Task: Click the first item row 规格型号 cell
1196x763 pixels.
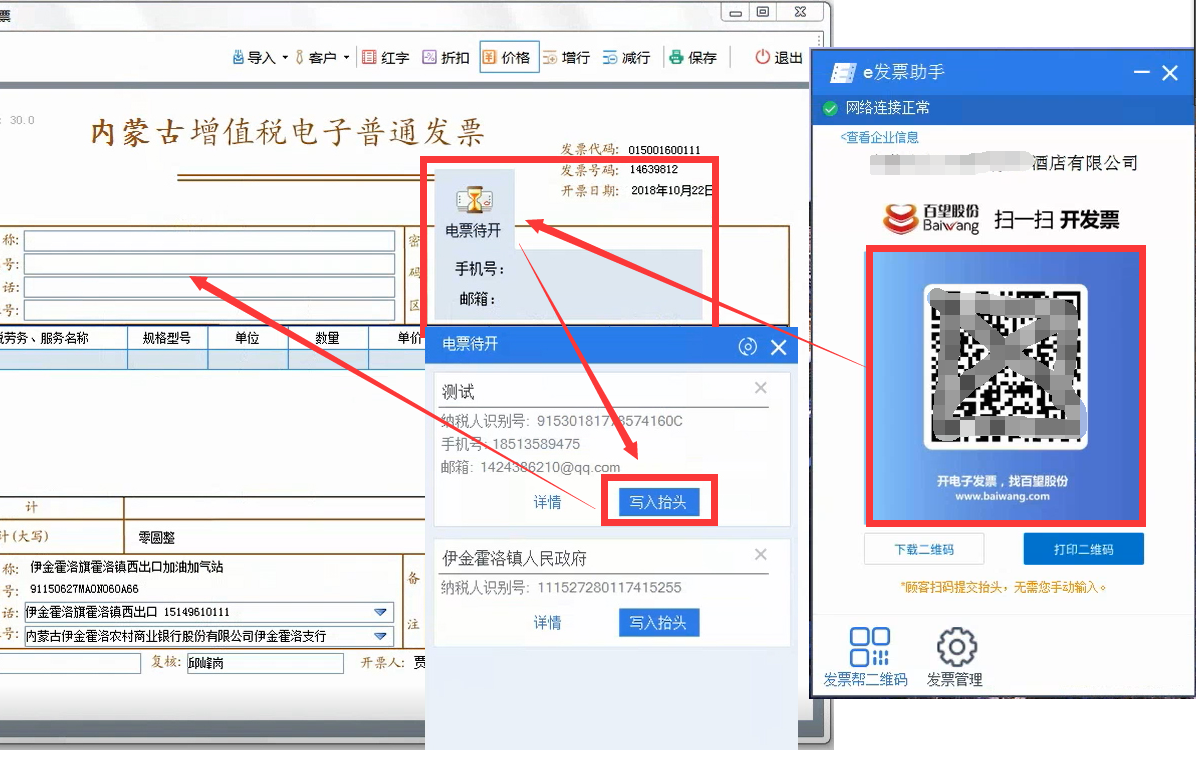Action: (x=166, y=359)
